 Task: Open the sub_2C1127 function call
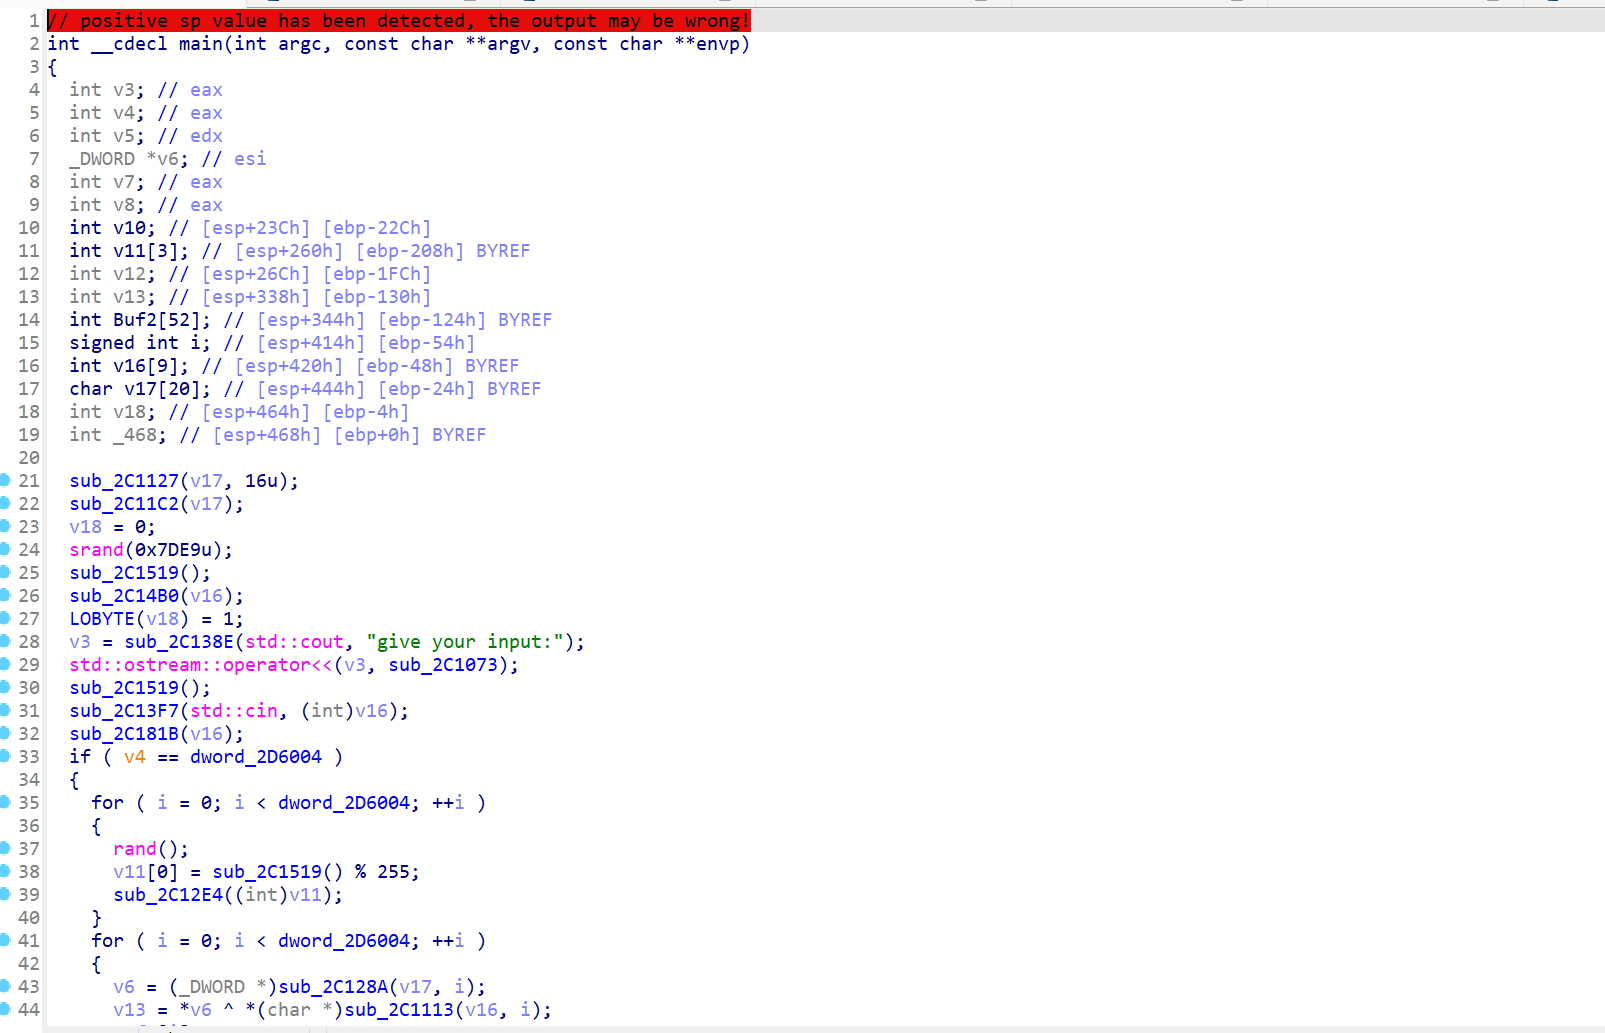pyautogui.click(x=124, y=481)
